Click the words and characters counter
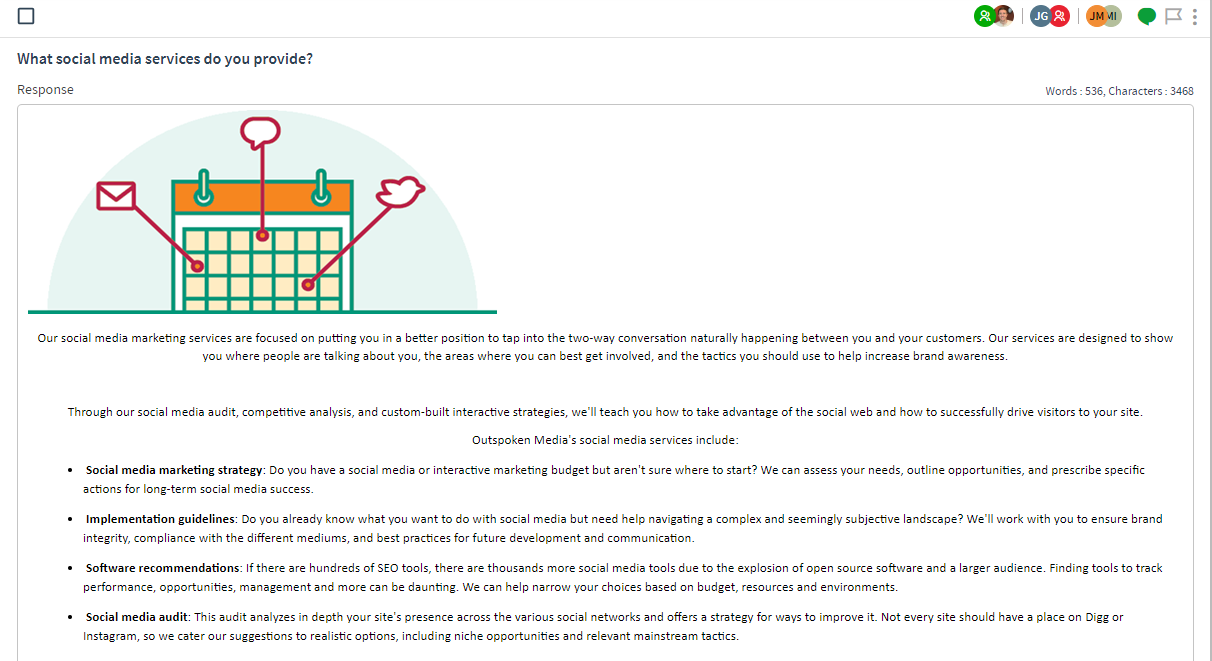Image resolution: width=1212 pixels, height=661 pixels. pyautogui.click(x=1119, y=91)
